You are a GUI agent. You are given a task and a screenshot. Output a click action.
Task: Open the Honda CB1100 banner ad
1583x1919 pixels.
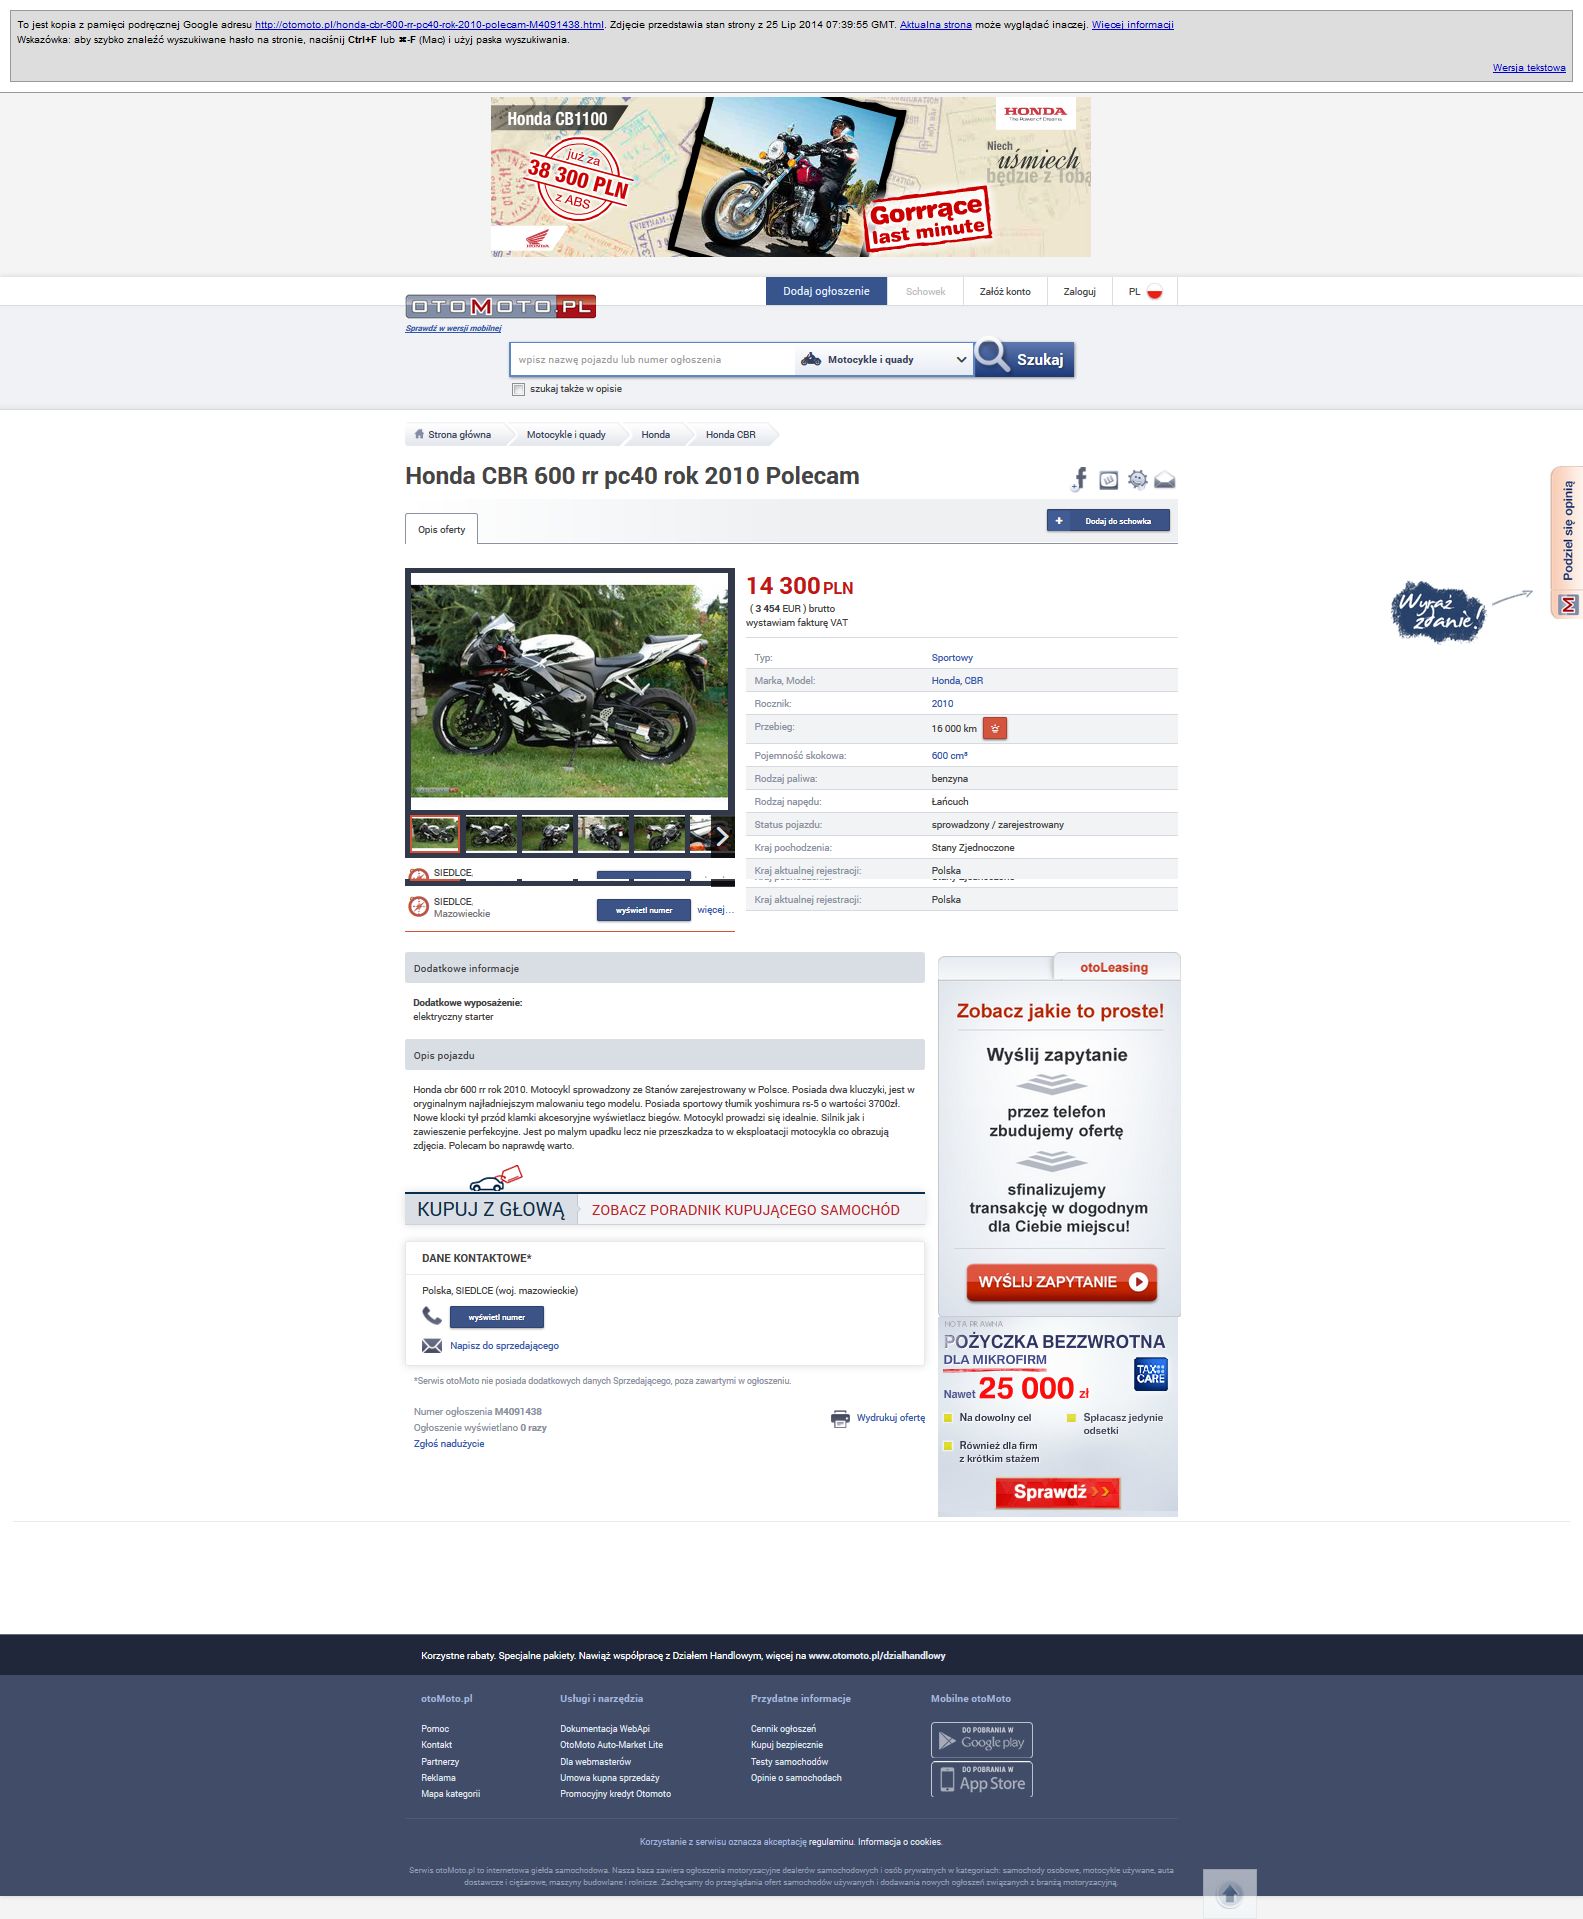[x=790, y=177]
